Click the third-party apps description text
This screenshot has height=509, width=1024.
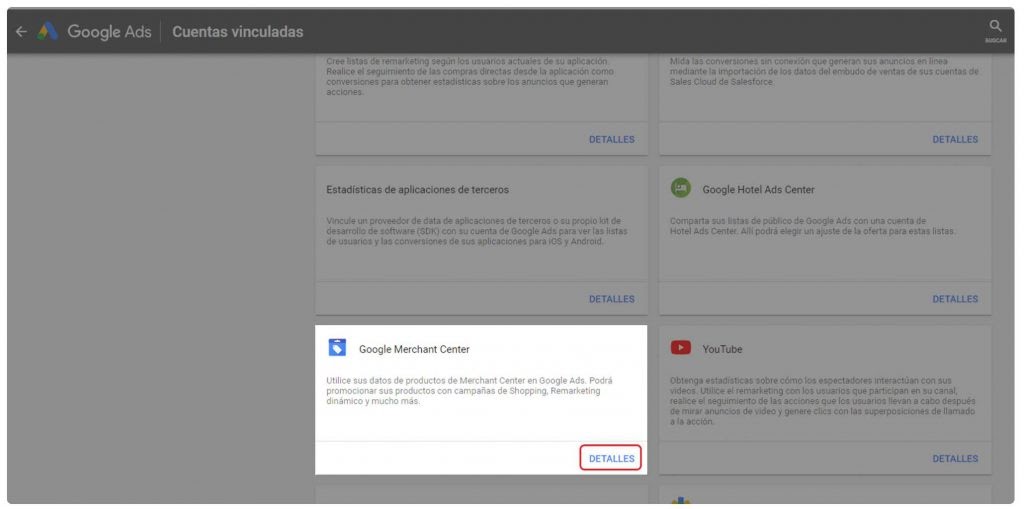[478, 231]
